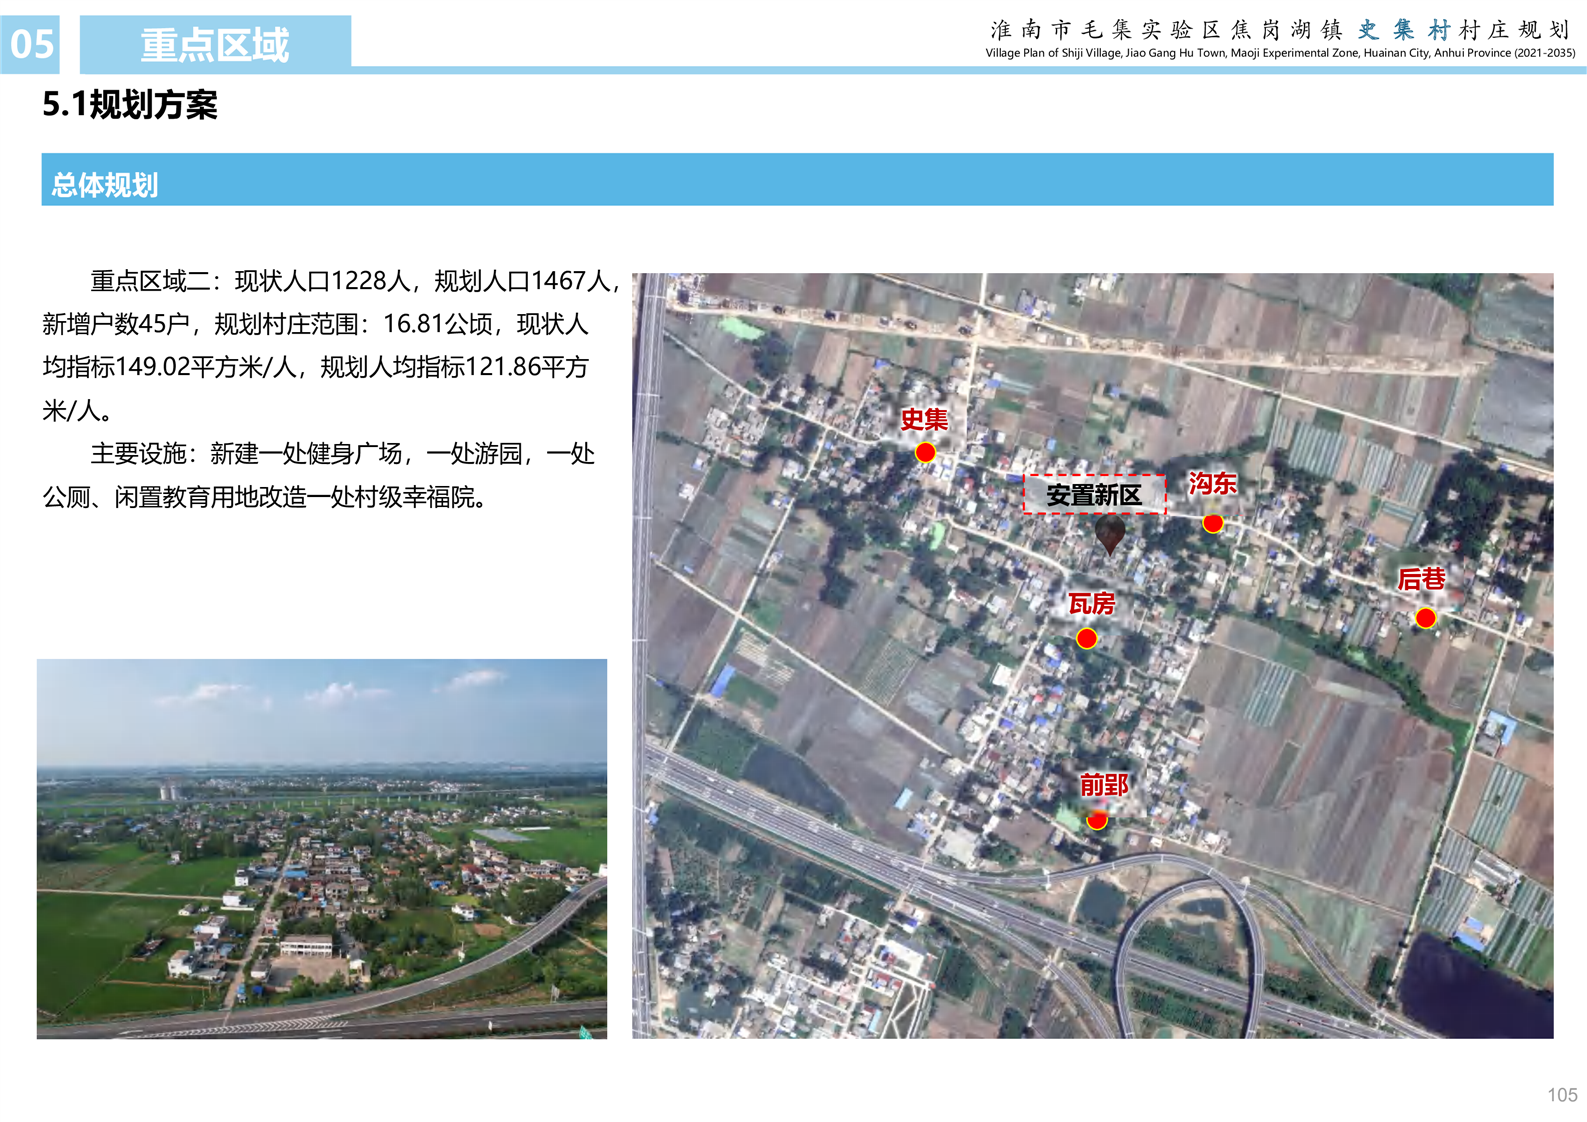
Task: Click the 史集 red map label
Action: coord(924,420)
